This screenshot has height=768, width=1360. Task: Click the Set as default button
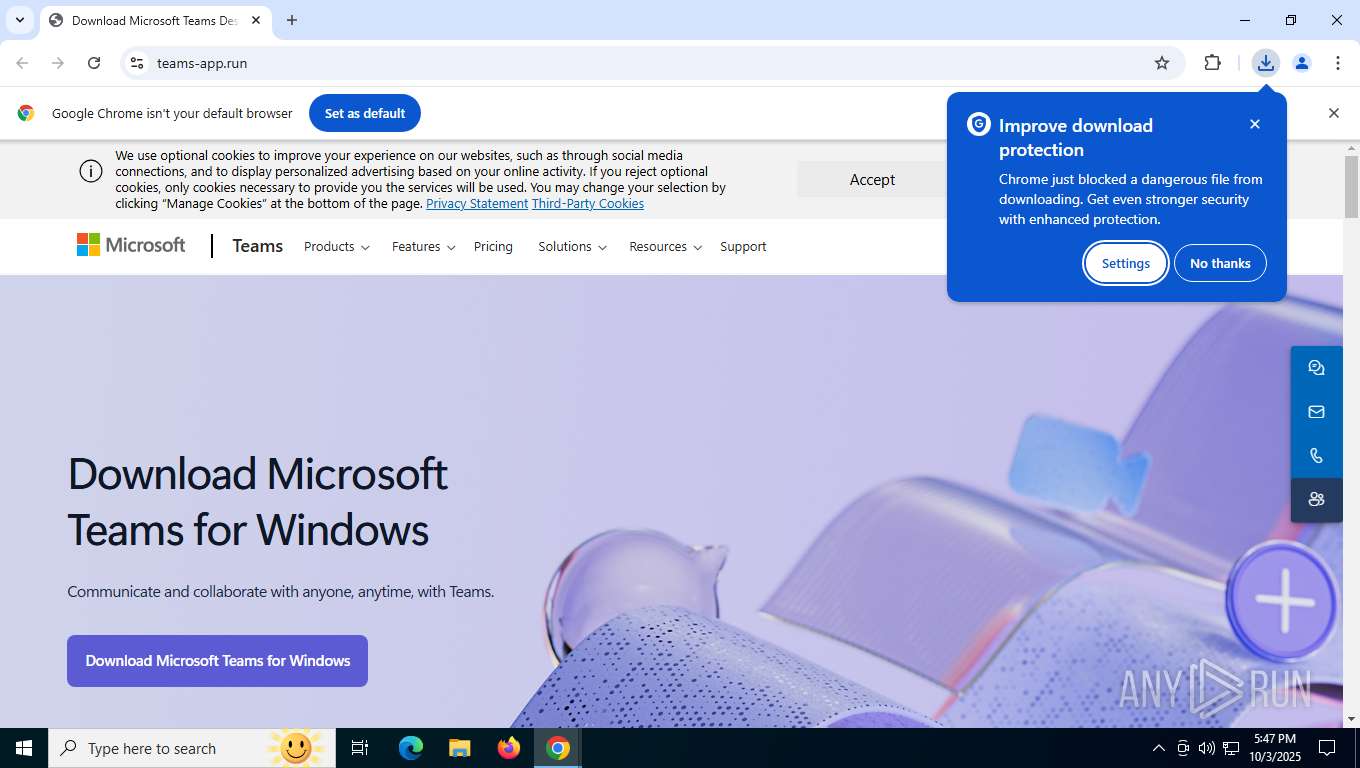365,113
